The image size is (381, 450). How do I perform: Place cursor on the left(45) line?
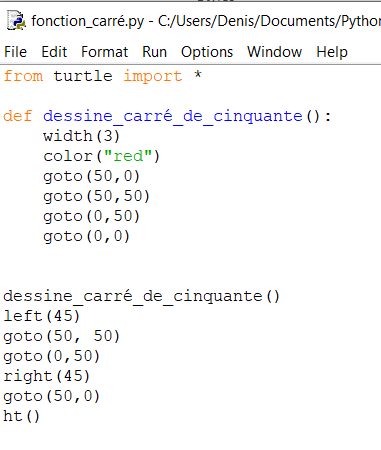point(42,316)
